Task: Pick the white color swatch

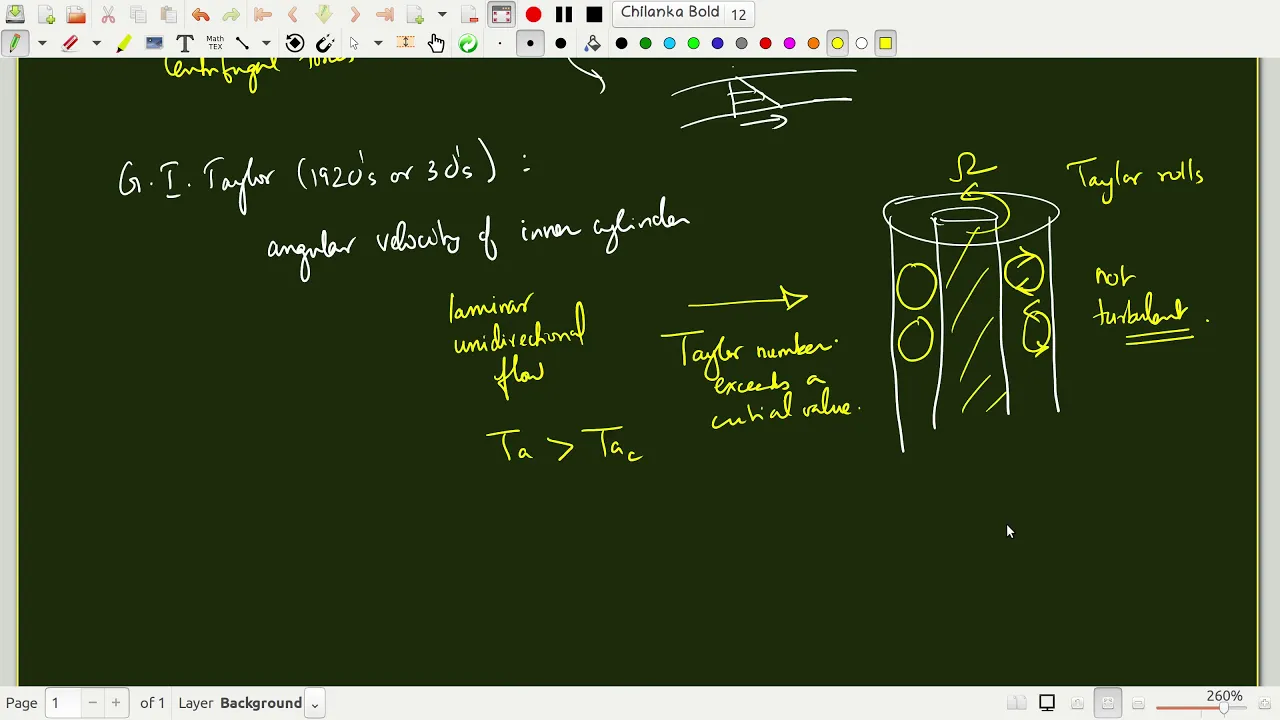Action: tap(861, 43)
